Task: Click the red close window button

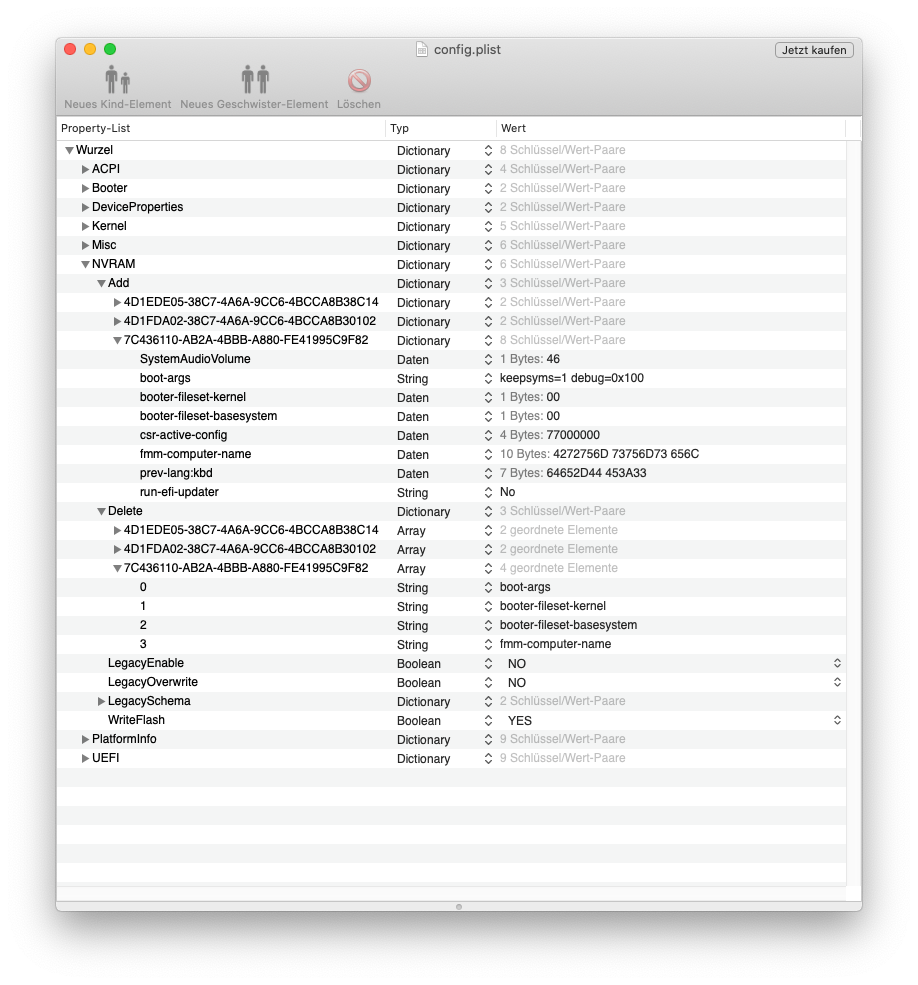Action: 70,50
